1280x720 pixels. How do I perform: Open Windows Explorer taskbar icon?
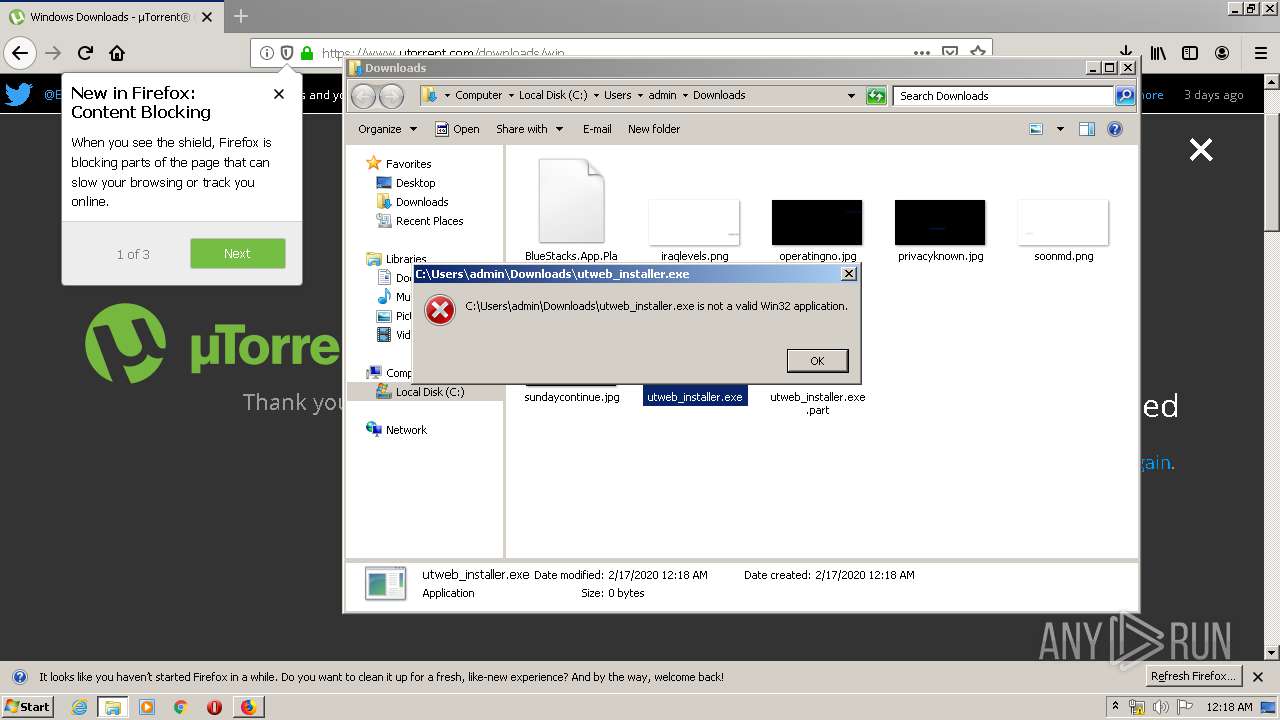point(112,707)
